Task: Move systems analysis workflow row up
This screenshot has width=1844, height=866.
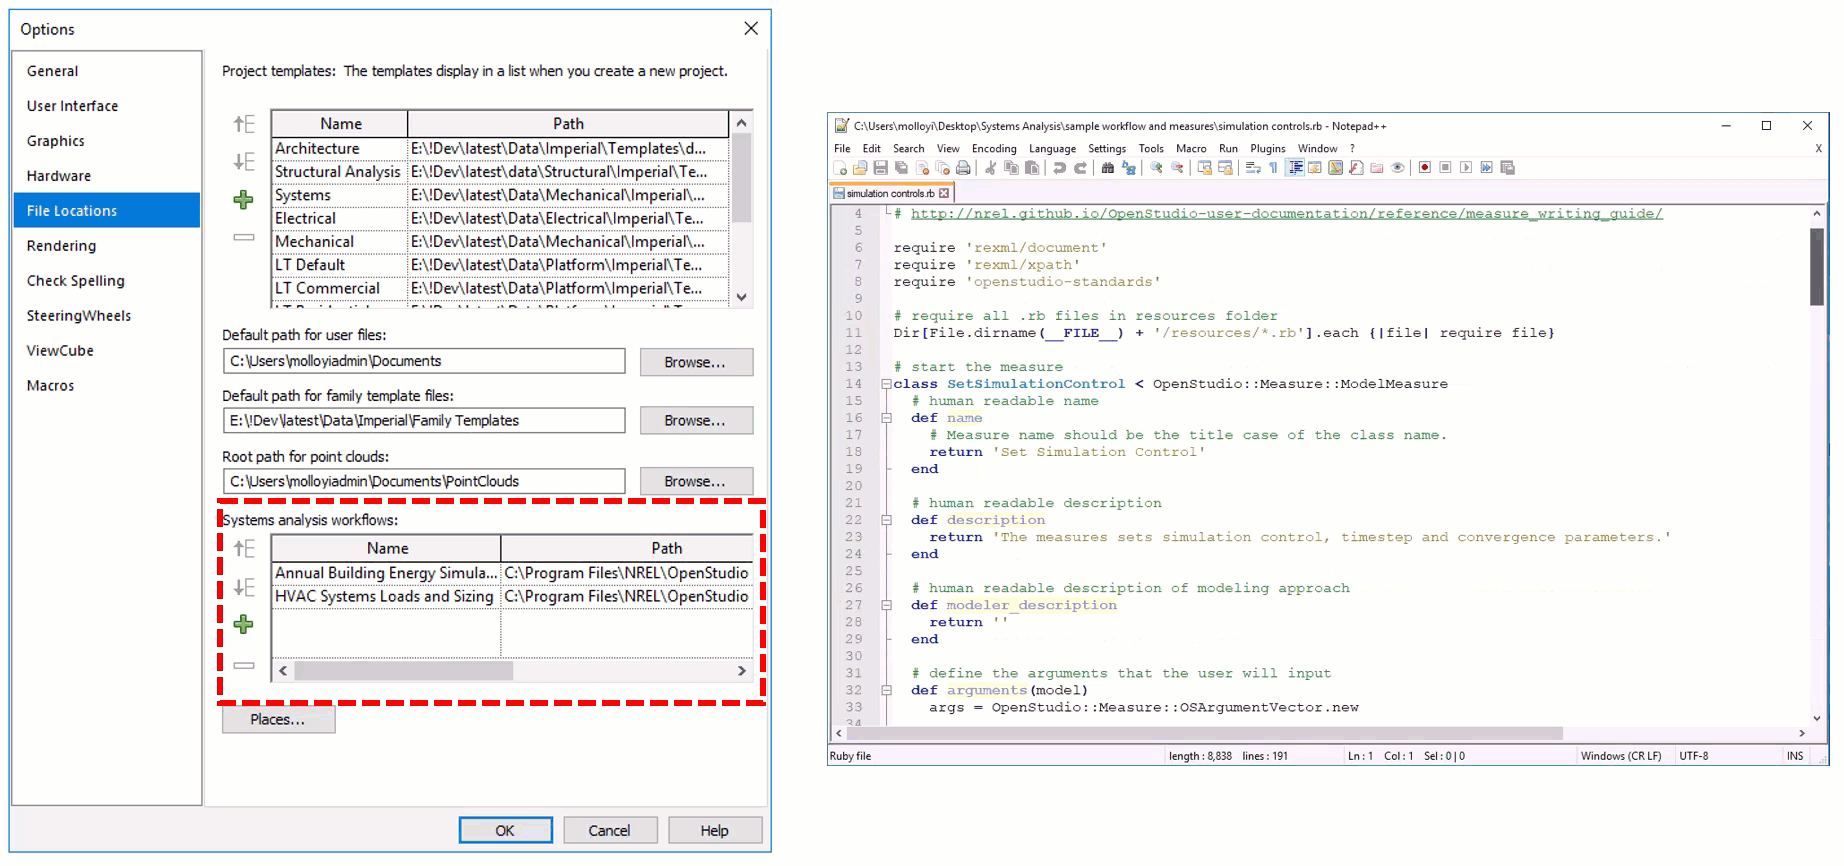Action: click(x=243, y=548)
